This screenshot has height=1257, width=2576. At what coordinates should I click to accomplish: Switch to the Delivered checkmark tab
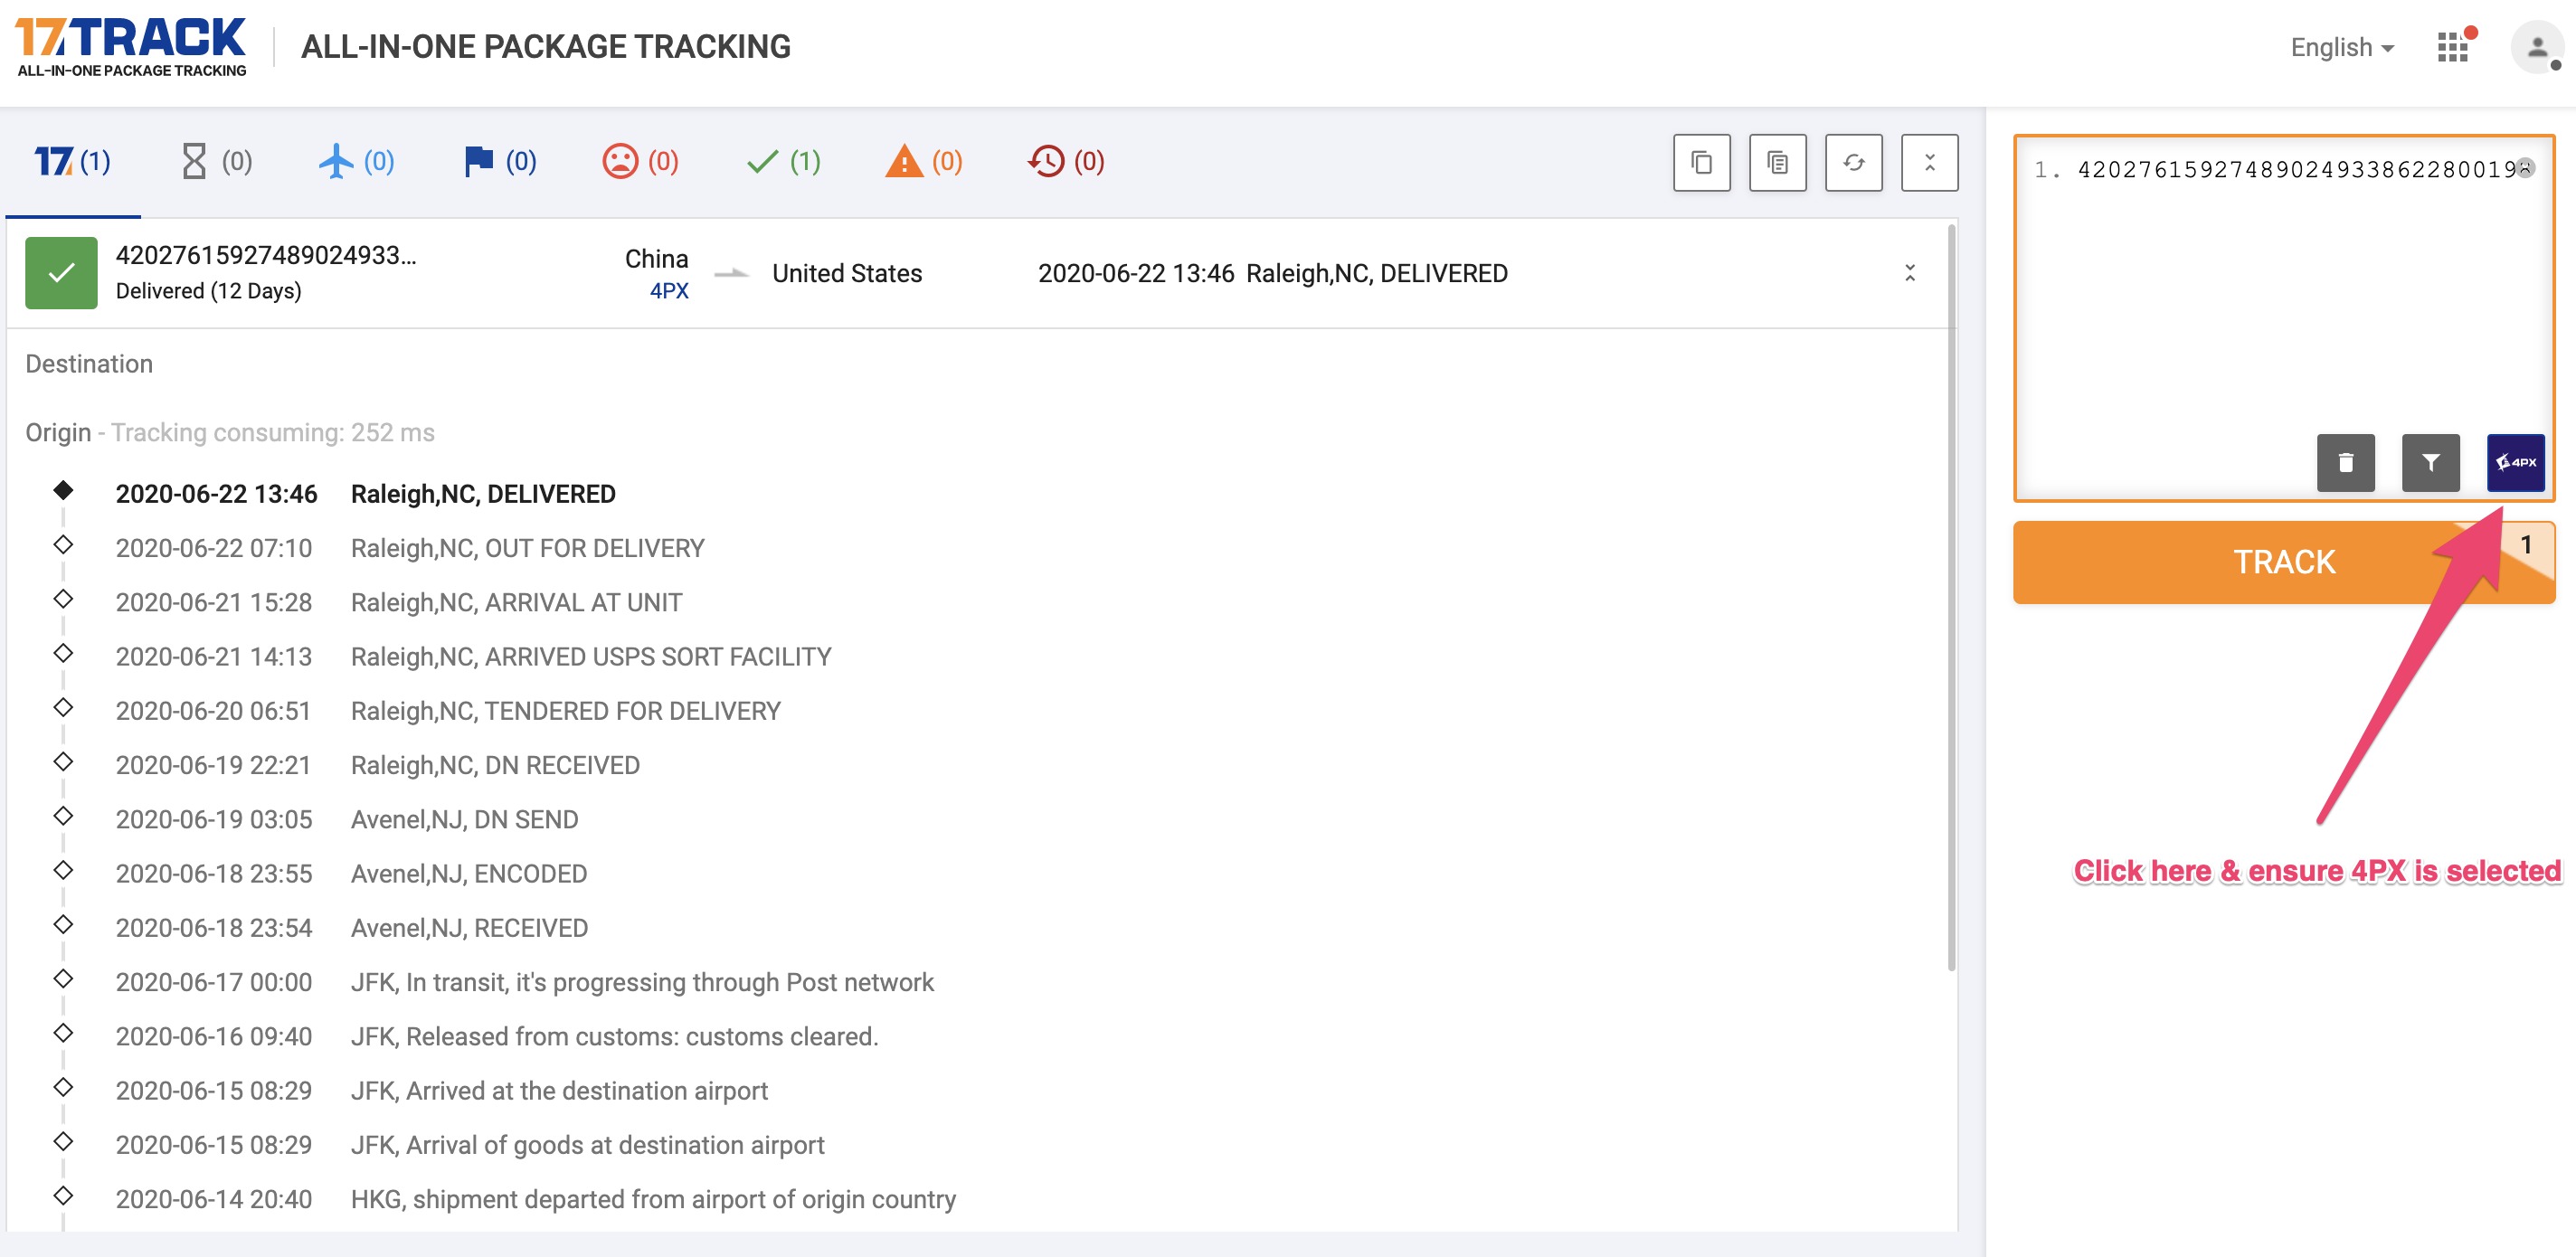coord(783,161)
